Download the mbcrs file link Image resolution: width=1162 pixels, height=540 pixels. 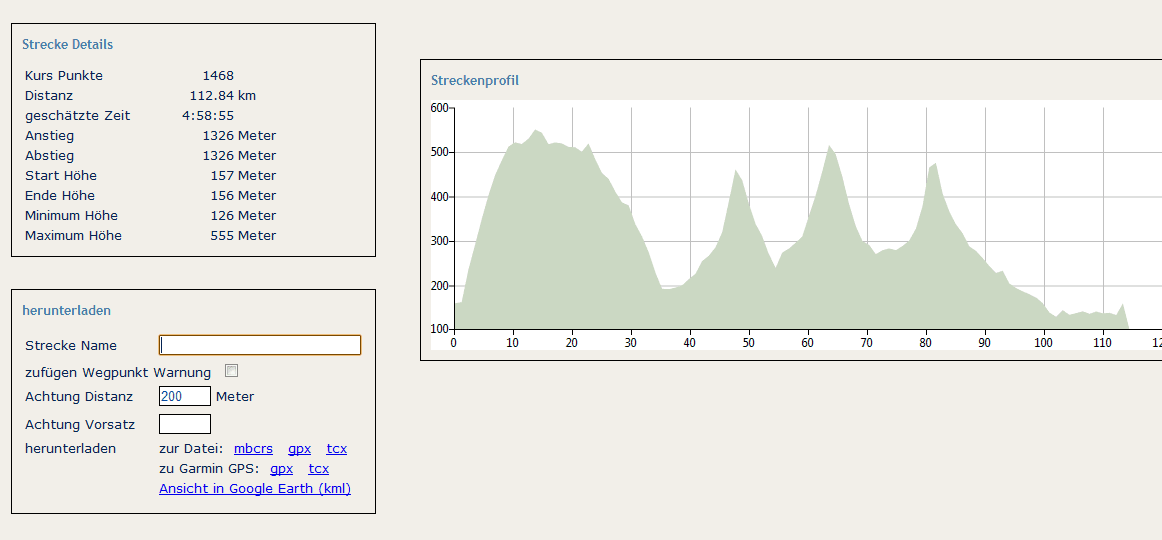[x=253, y=449]
